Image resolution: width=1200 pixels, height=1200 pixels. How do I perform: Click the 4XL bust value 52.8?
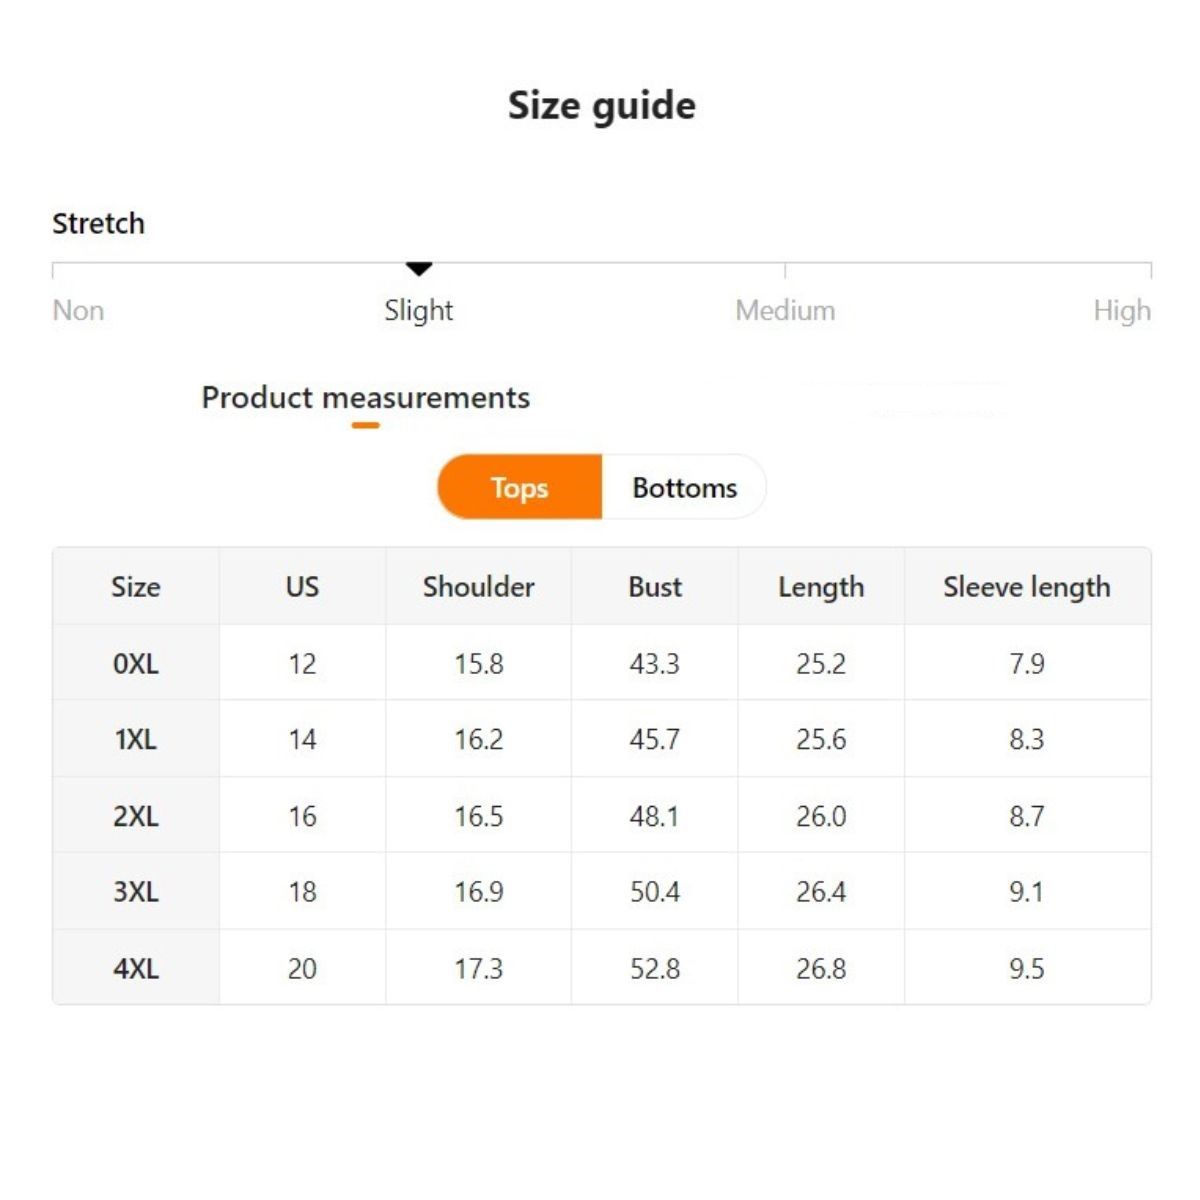click(x=655, y=968)
